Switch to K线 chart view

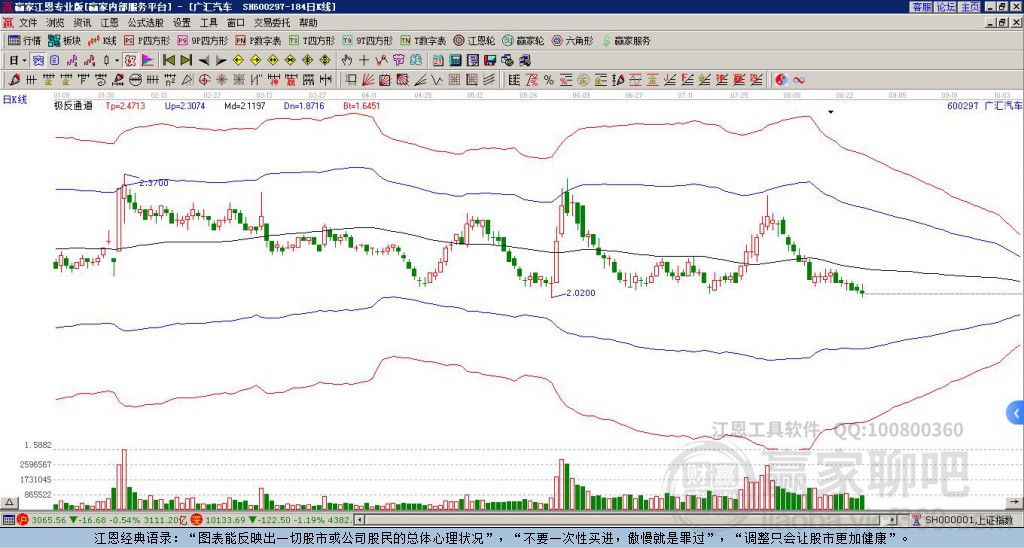click(x=102, y=40)
